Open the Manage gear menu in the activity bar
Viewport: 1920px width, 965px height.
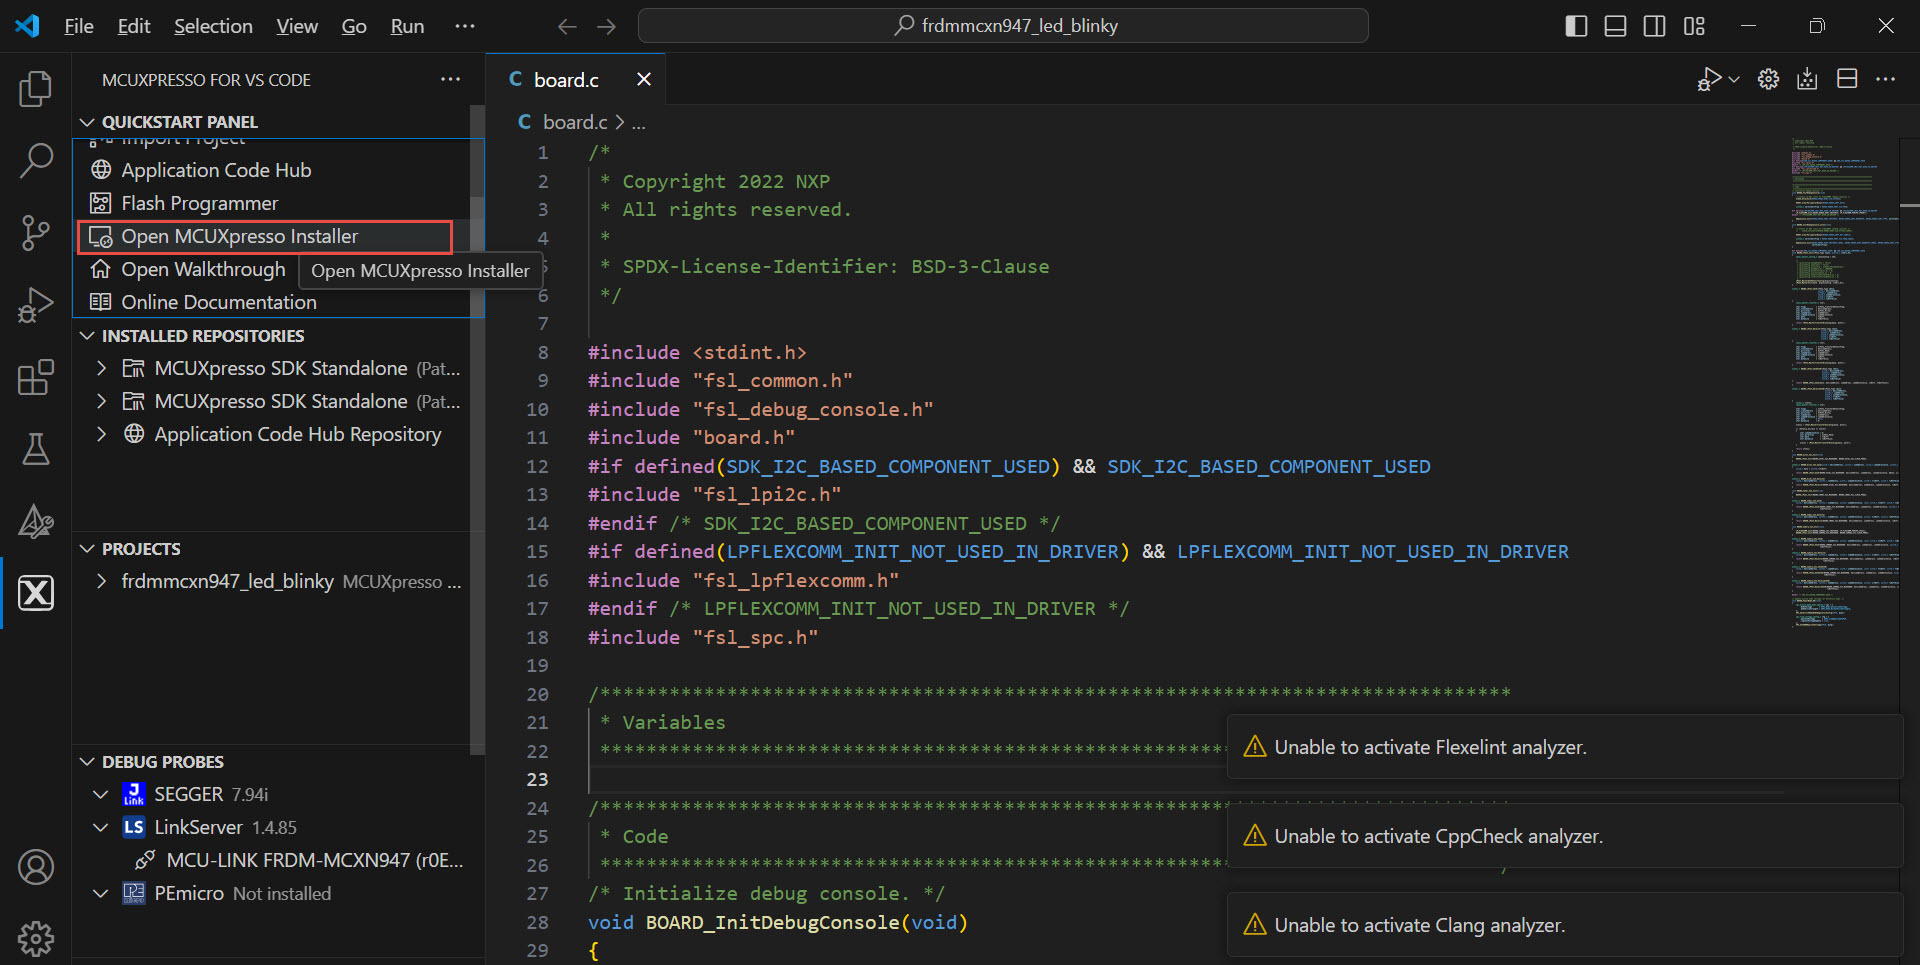(x=36, y=938)
